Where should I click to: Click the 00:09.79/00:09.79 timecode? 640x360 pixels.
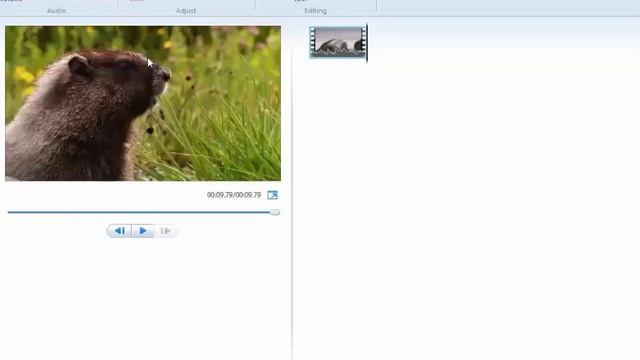coord(233,195)
